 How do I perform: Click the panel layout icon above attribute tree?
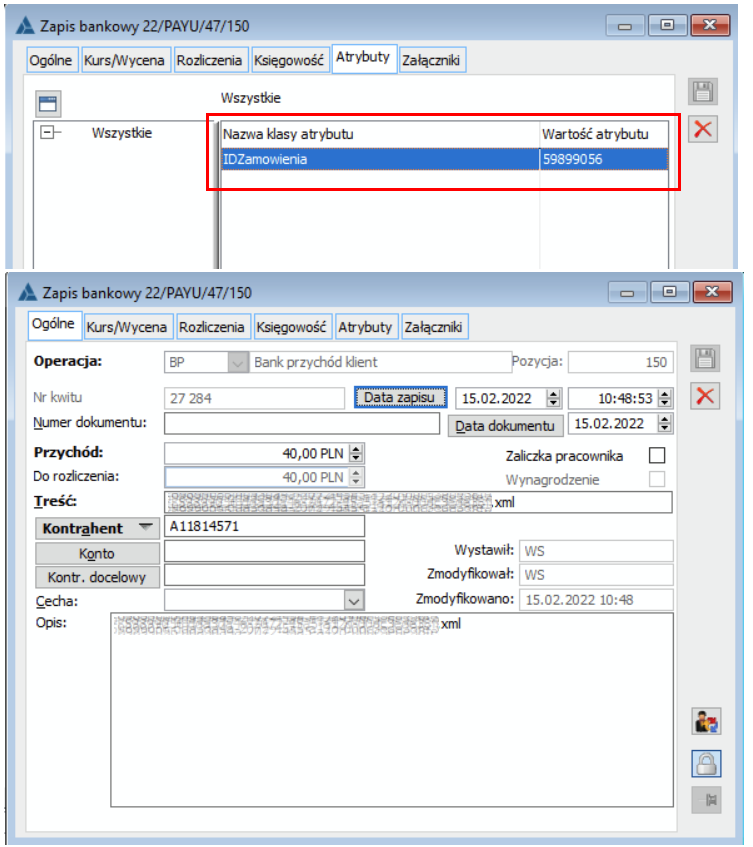(49, 102)
